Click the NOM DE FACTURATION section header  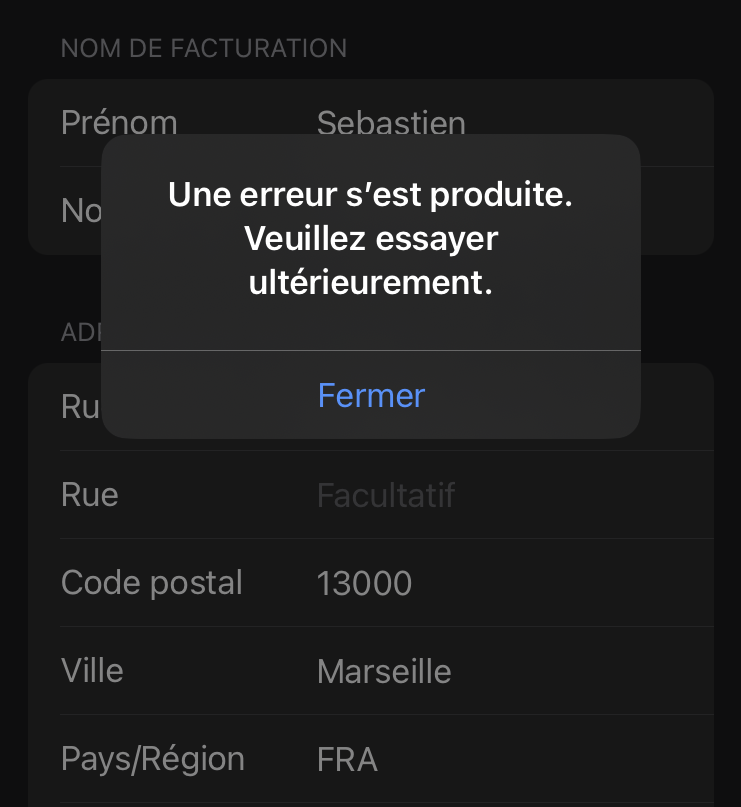204,48
